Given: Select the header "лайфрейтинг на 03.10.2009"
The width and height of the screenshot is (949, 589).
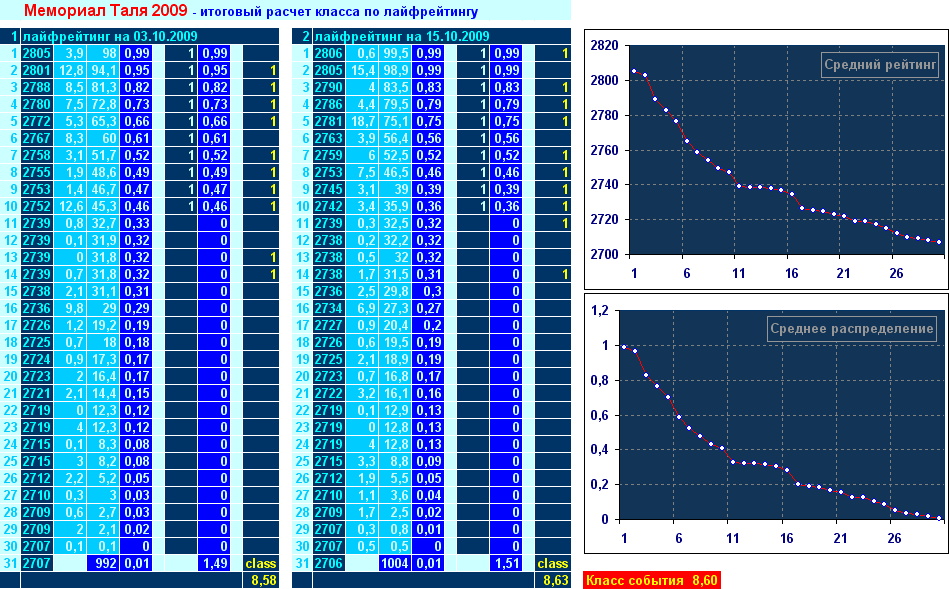Looking at the screenshot, I should click(x=95, y=36).
